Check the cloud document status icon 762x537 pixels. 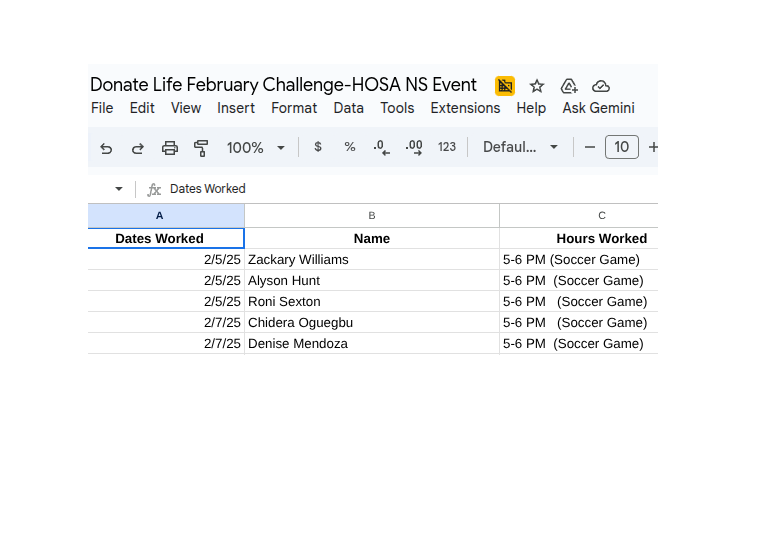click(601, 86)
